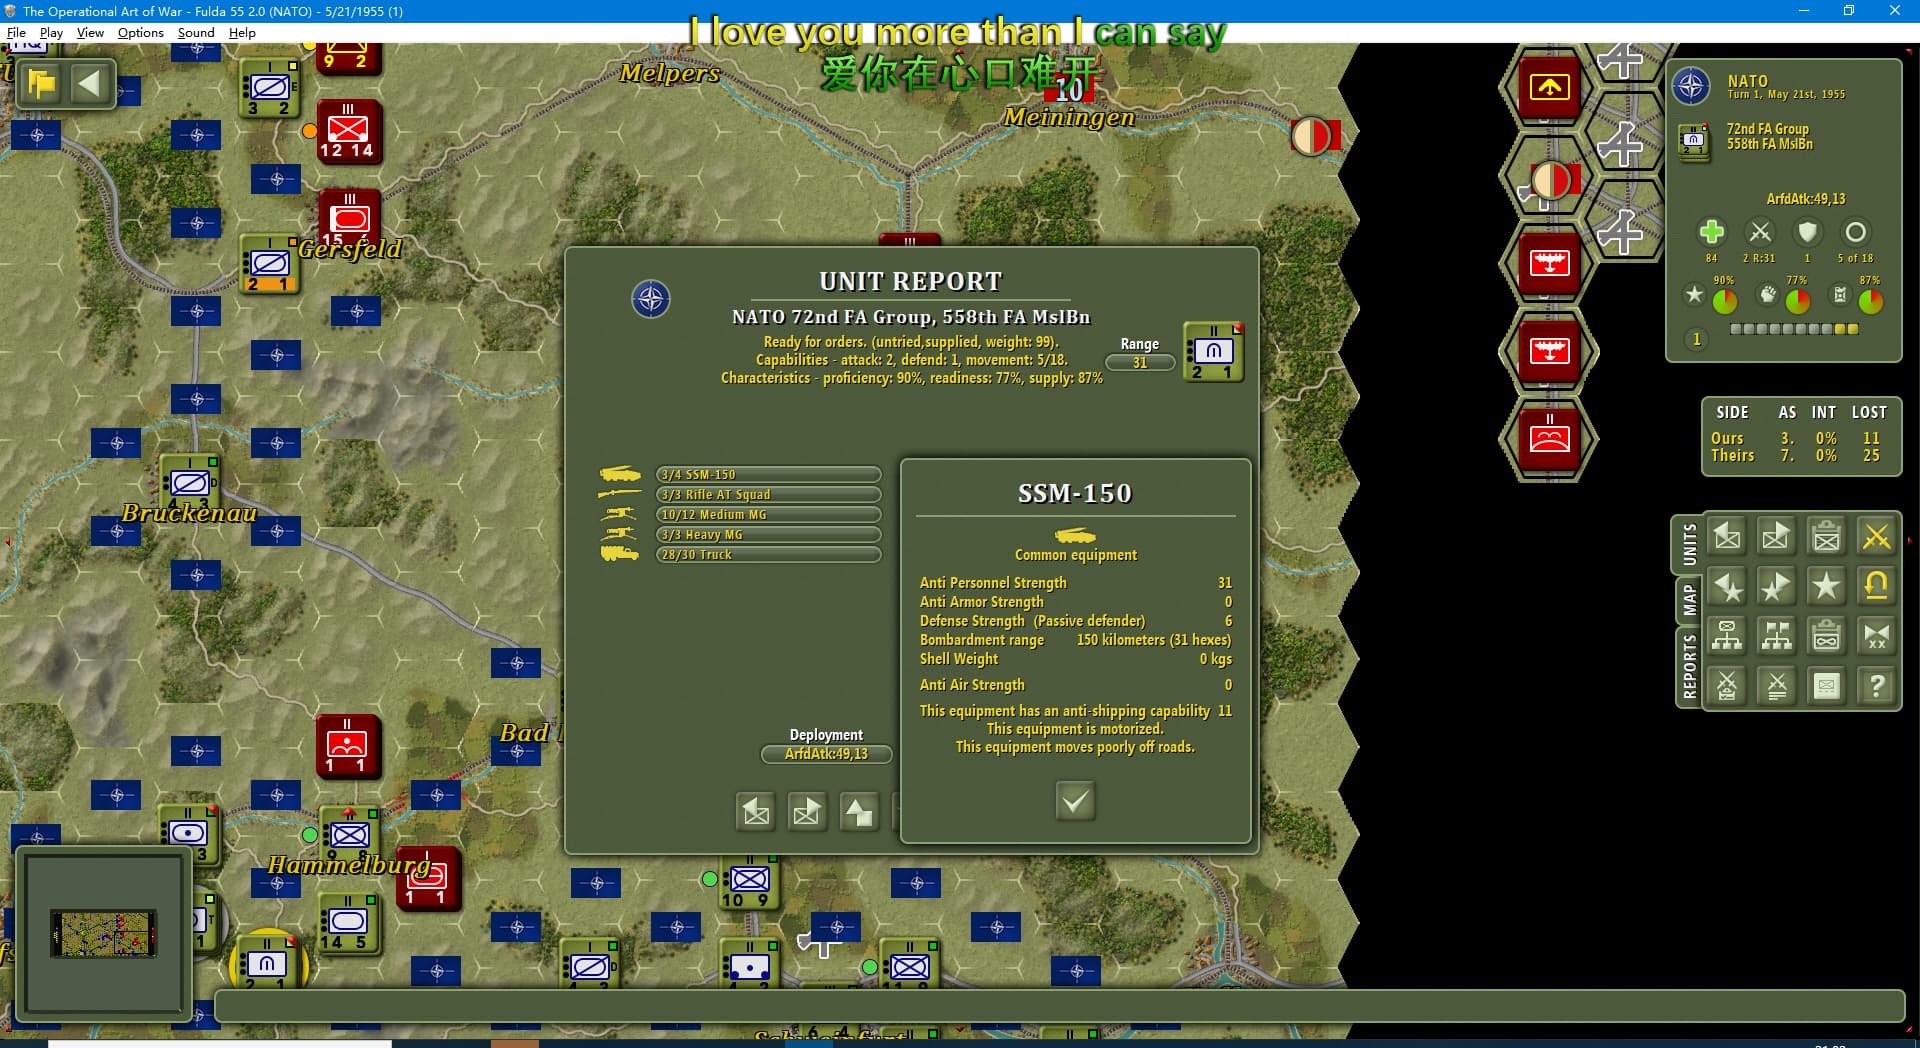This screenshot has width=1920, height=1048.
Task: Click previous unit button in Unit Report
Action: (756, 812)
